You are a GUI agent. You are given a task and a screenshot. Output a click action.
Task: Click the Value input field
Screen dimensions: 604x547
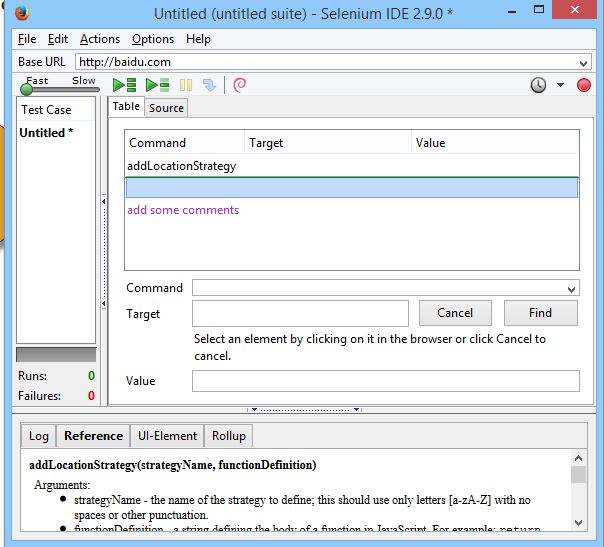[x=386, y=381]
